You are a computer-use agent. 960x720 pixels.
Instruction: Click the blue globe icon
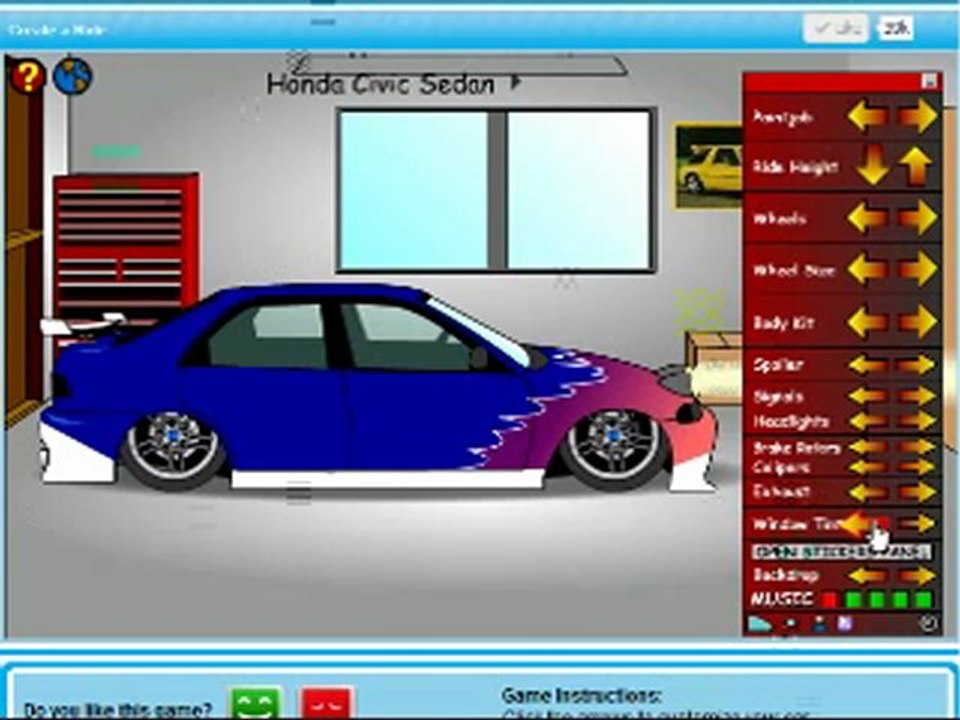click(73, 76)
